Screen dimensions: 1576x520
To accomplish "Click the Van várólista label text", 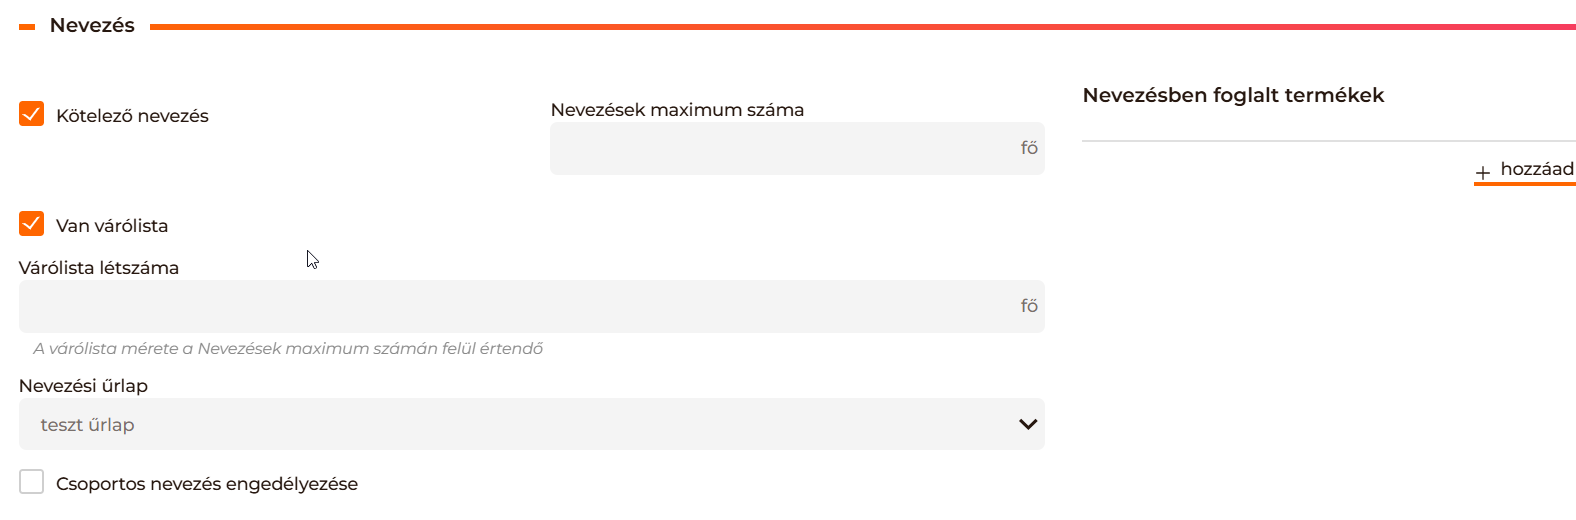I will [112, 226].
